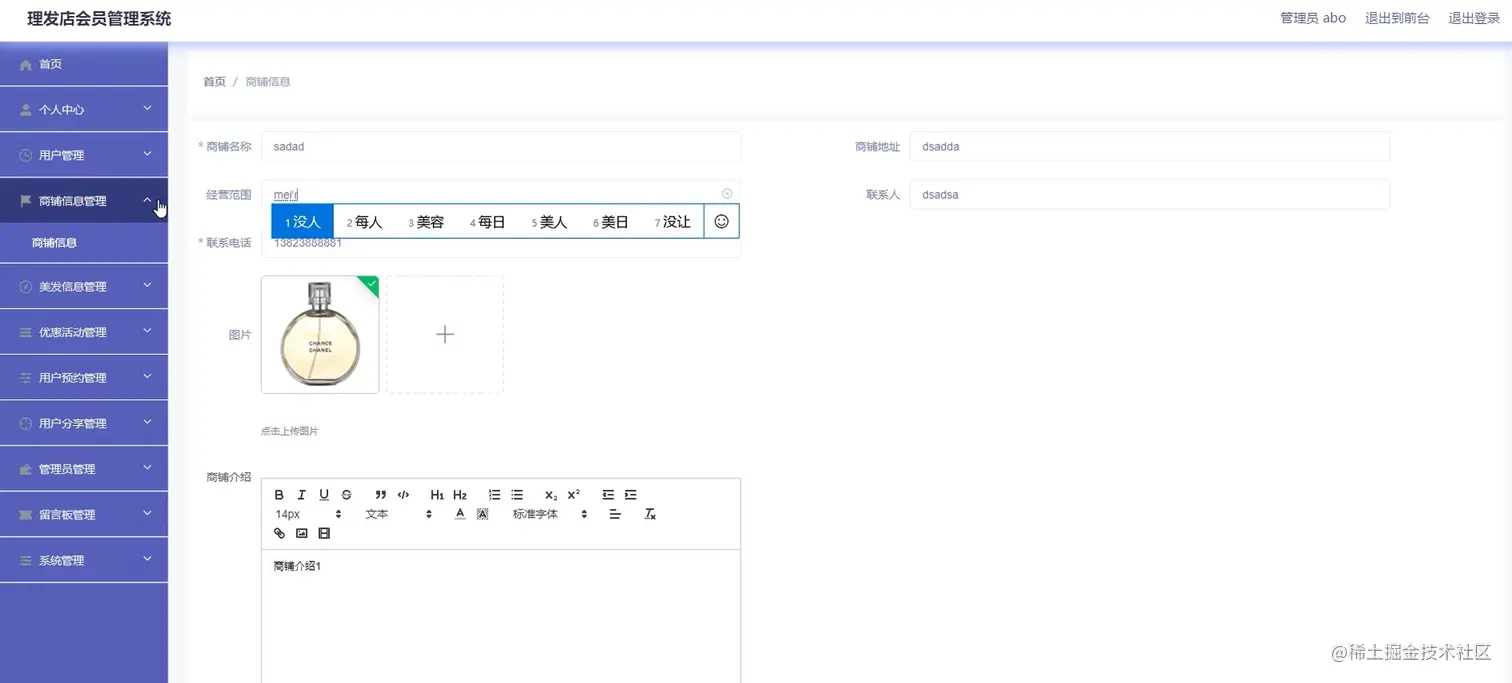Click 首页 in the breadcrumb

214,82
